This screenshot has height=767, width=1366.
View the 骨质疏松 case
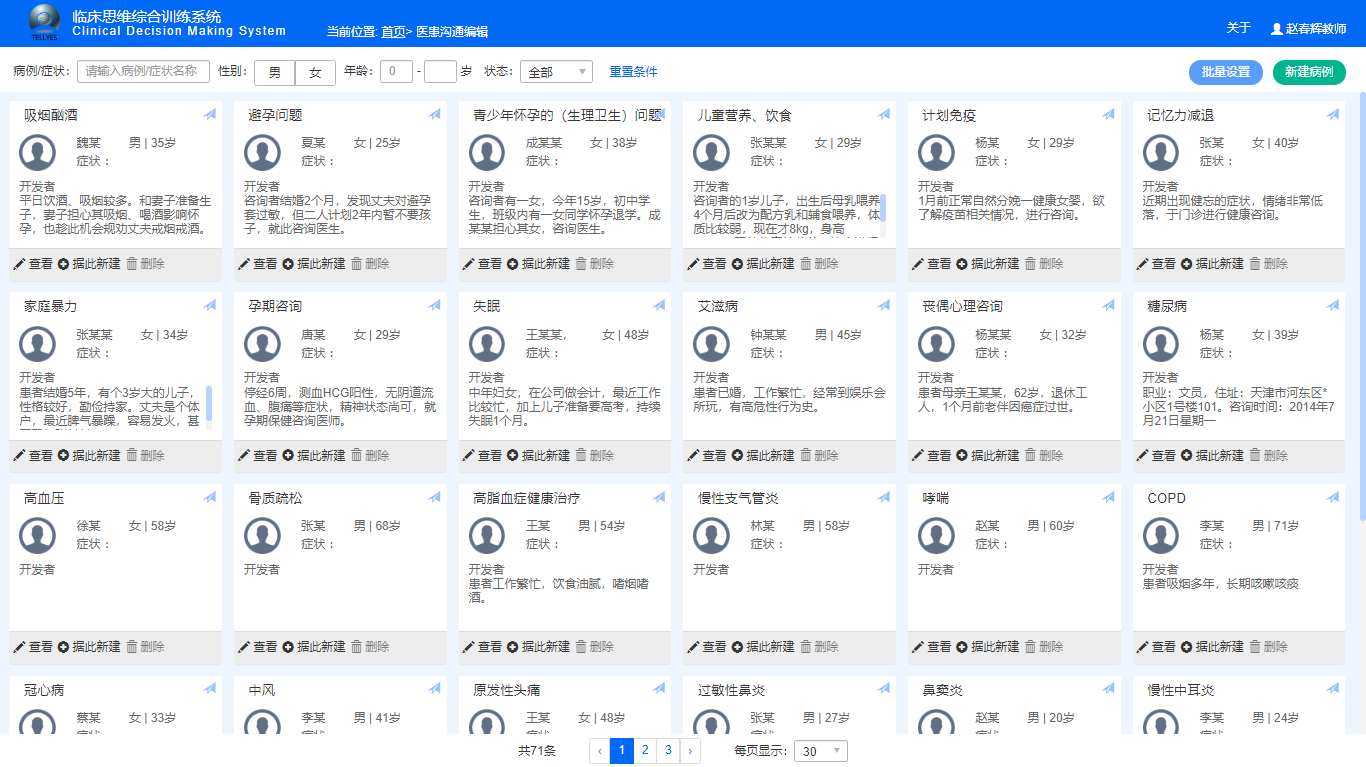pos(258,647)
